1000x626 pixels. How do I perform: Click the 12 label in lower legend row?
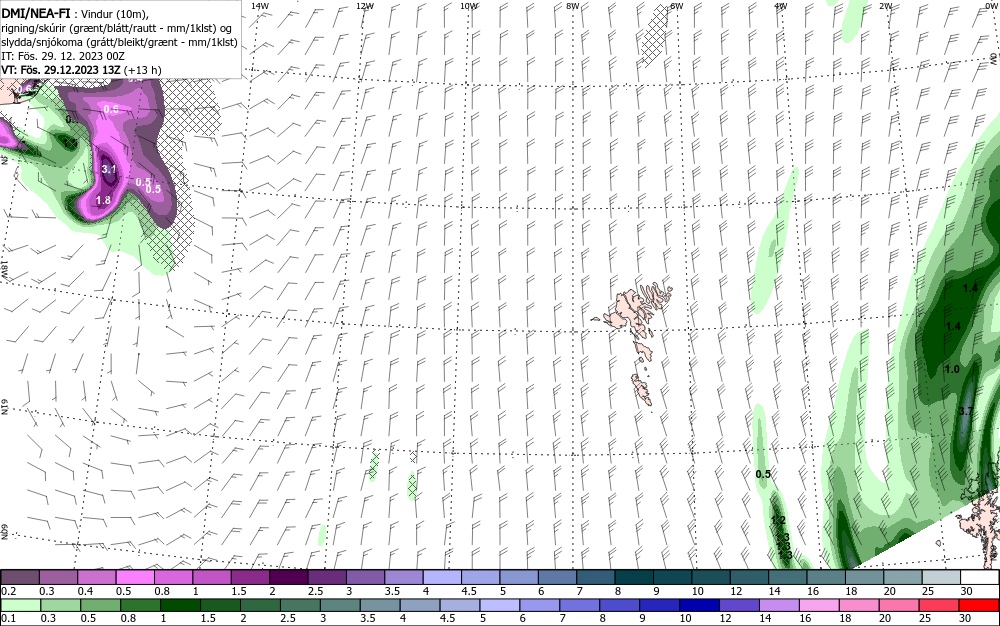point(725,618)
